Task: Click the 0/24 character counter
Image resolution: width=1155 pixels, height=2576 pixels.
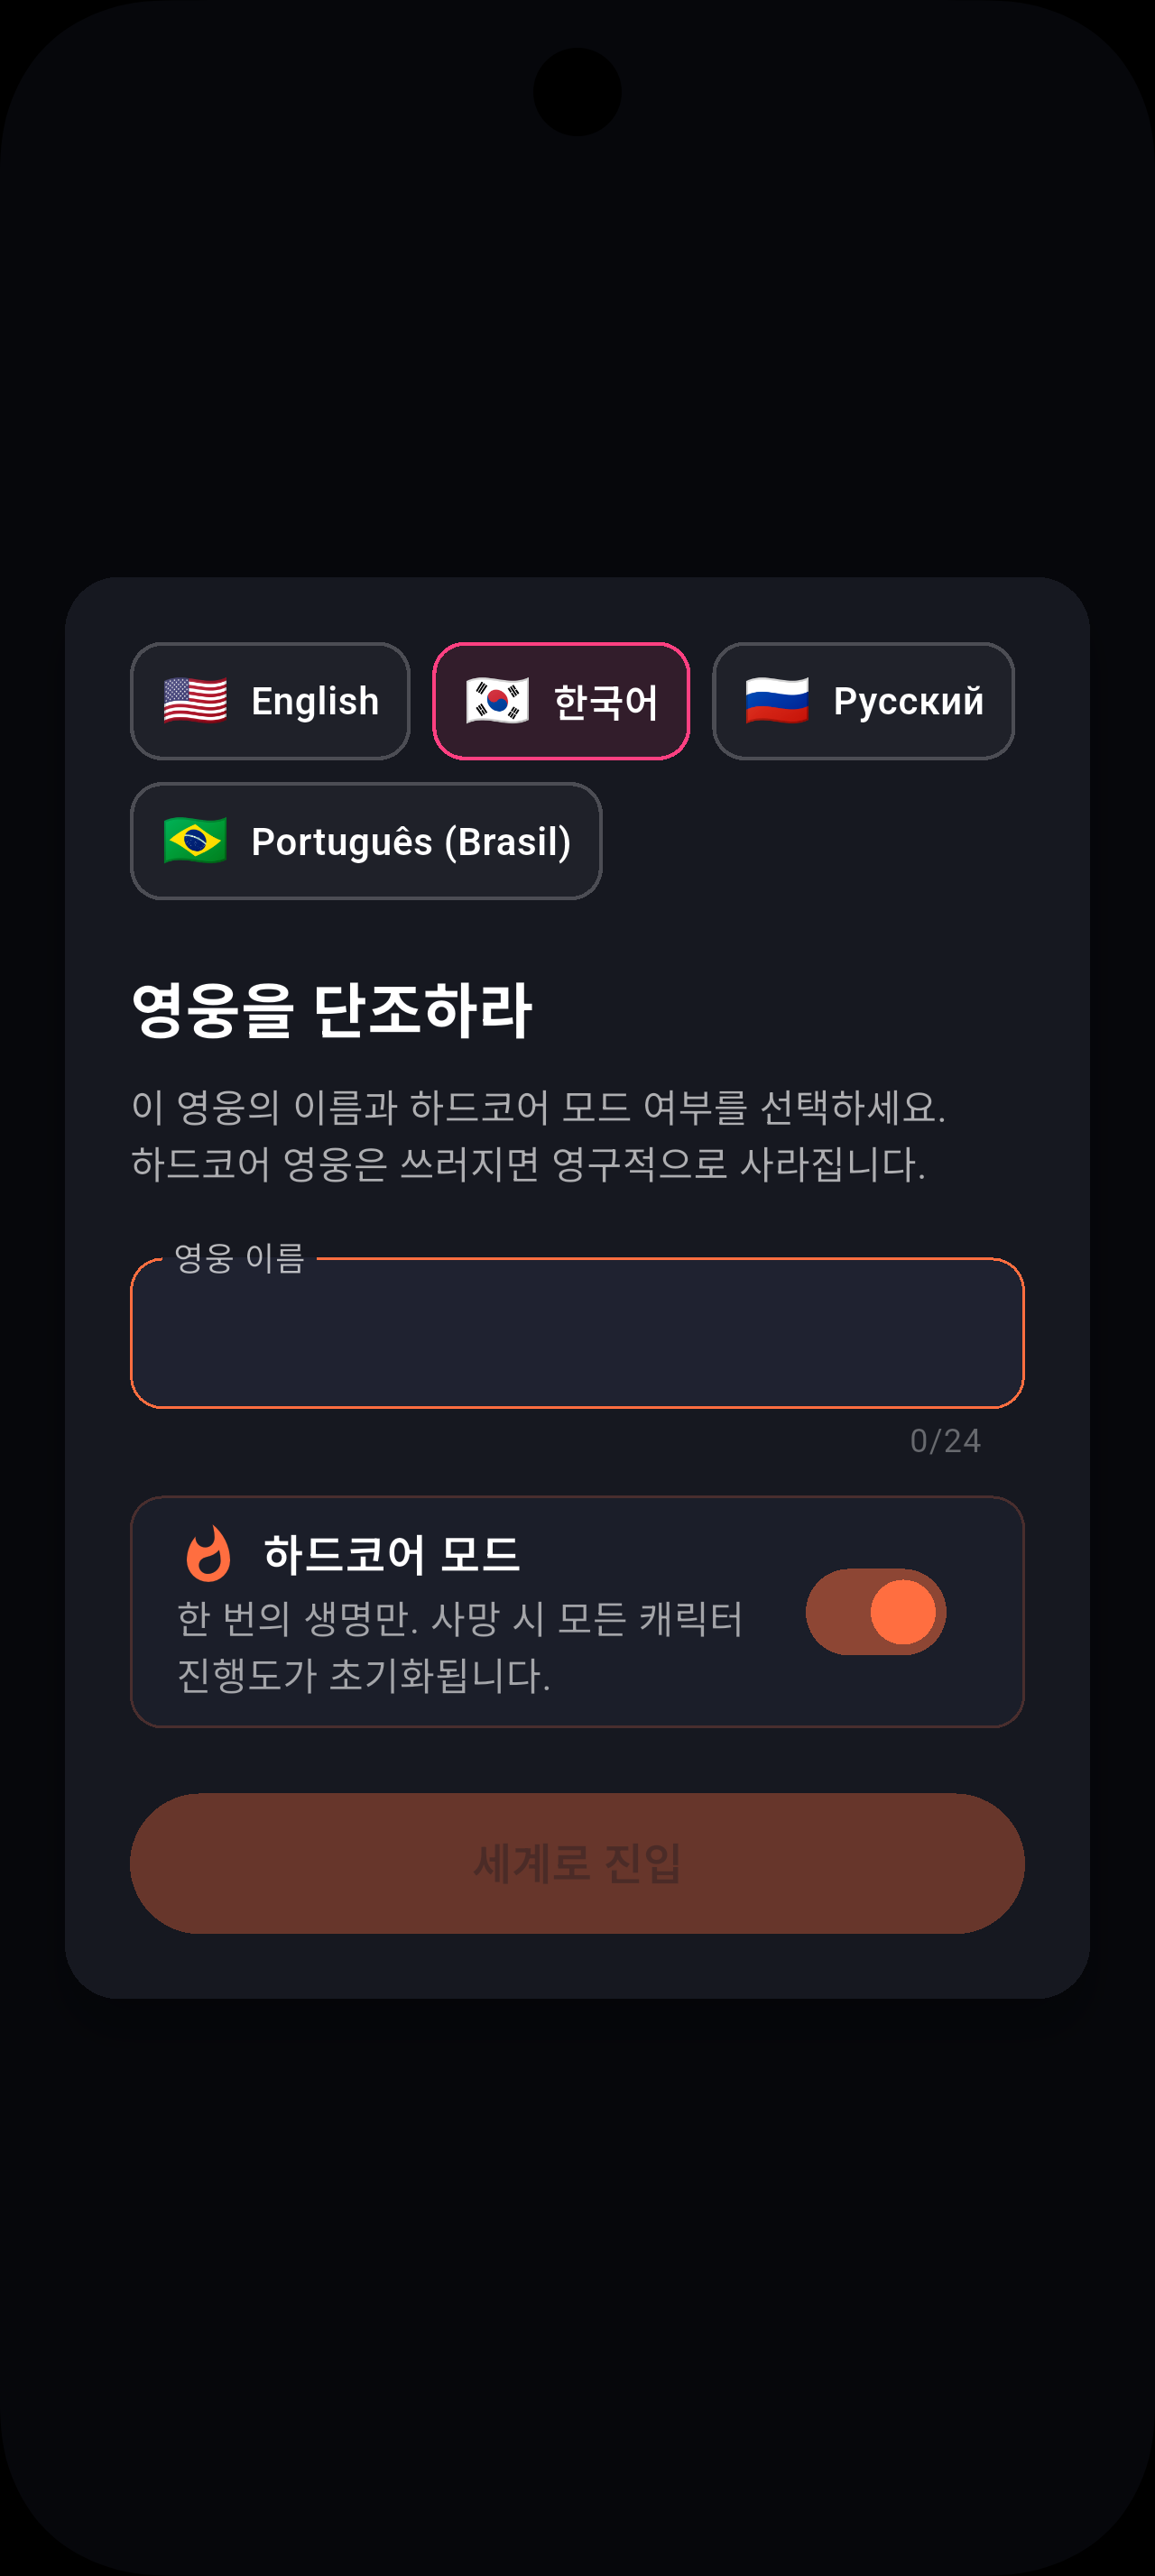Action: coord(945,1440)
